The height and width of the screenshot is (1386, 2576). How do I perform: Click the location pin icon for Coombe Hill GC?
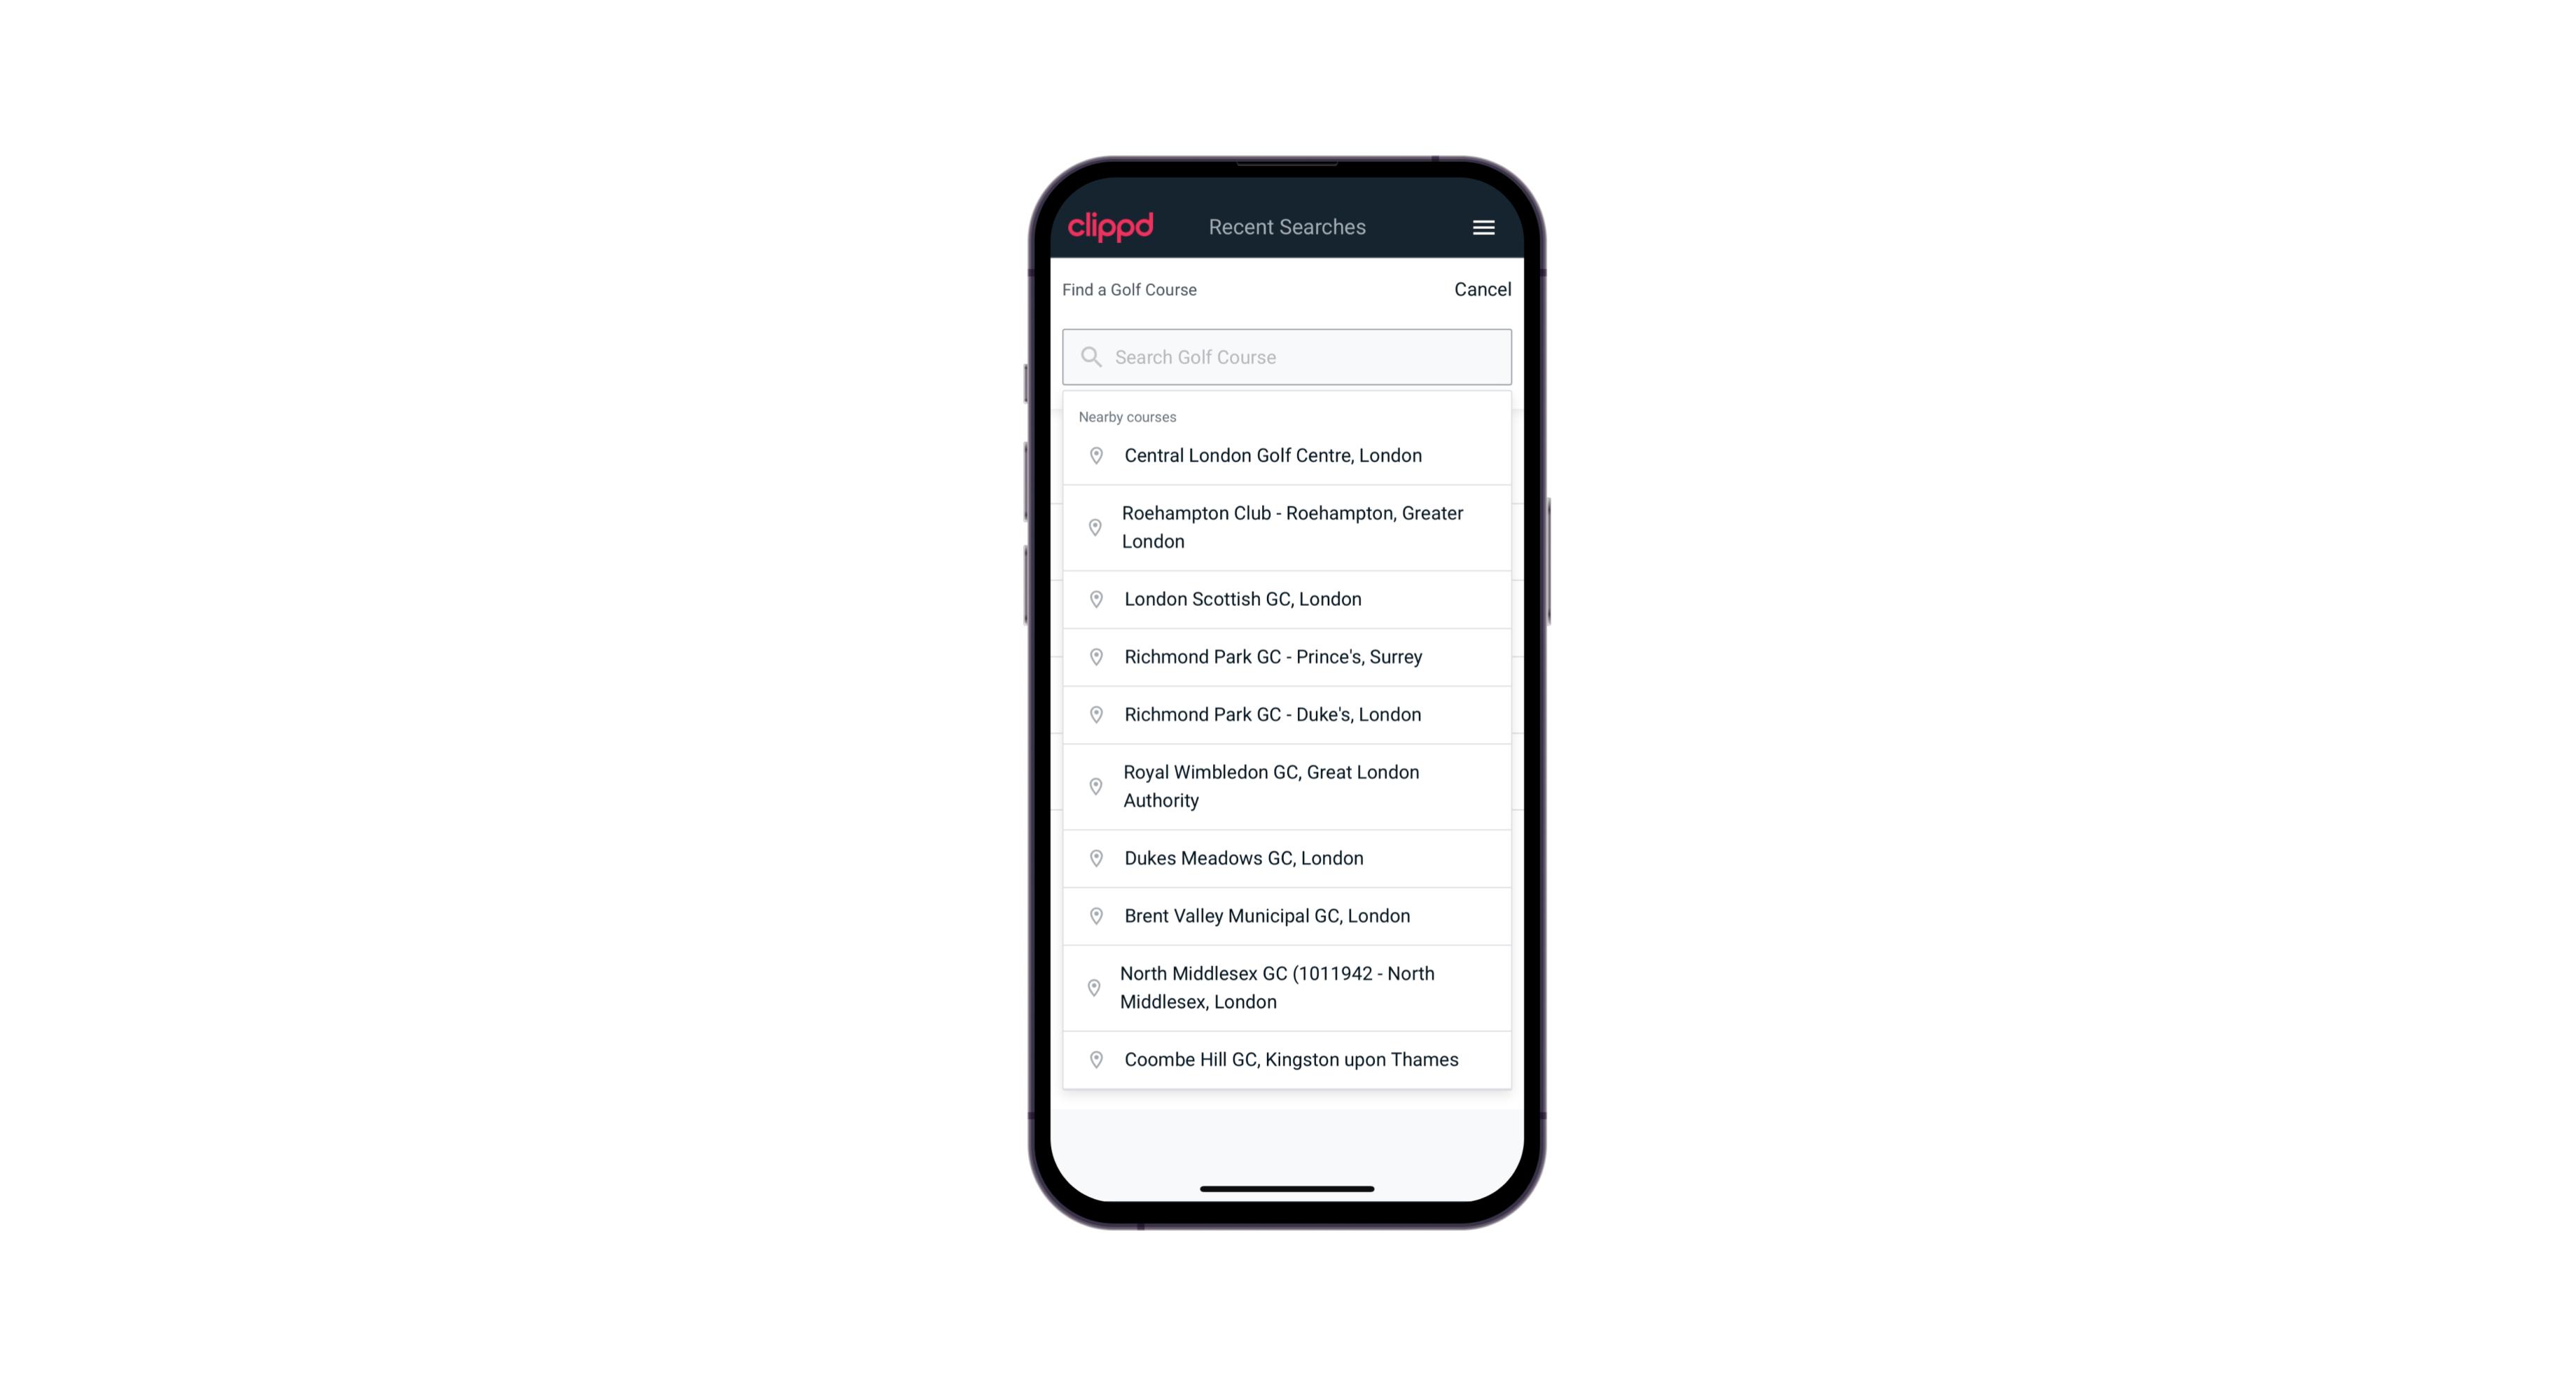(x=1093, y=1058)
